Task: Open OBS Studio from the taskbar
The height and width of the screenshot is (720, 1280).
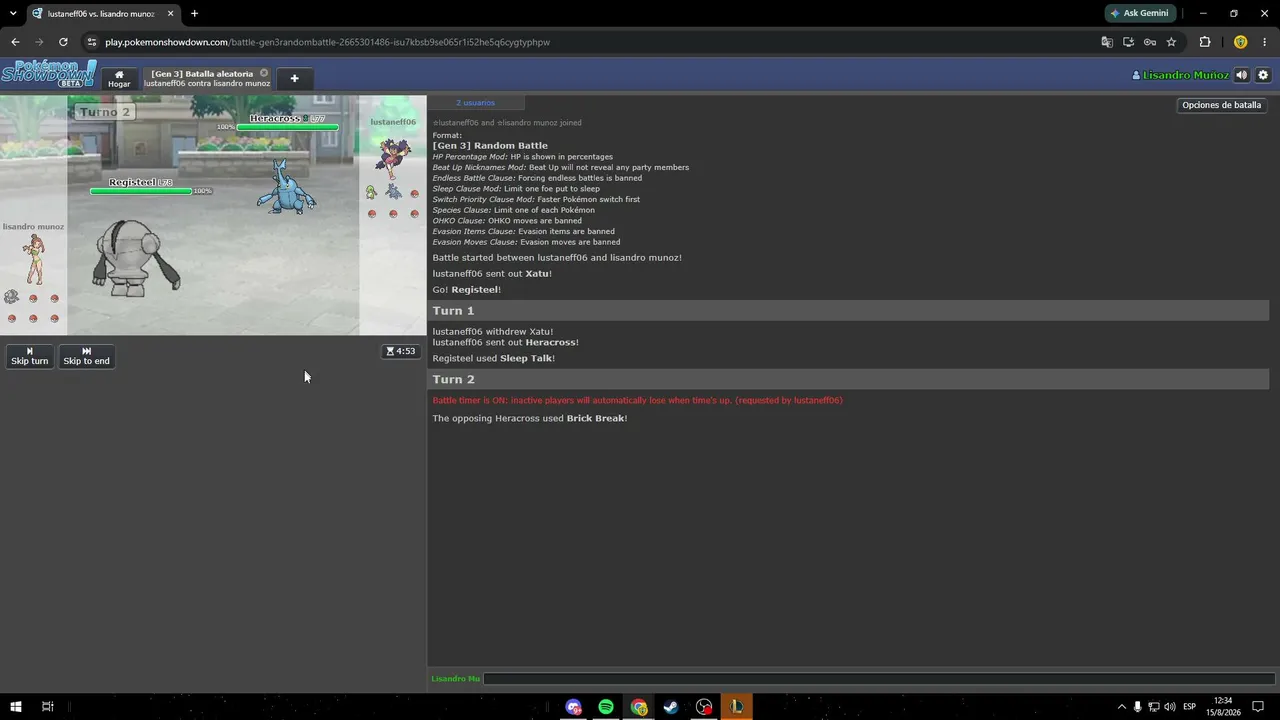Action: (x=704, y=707)
